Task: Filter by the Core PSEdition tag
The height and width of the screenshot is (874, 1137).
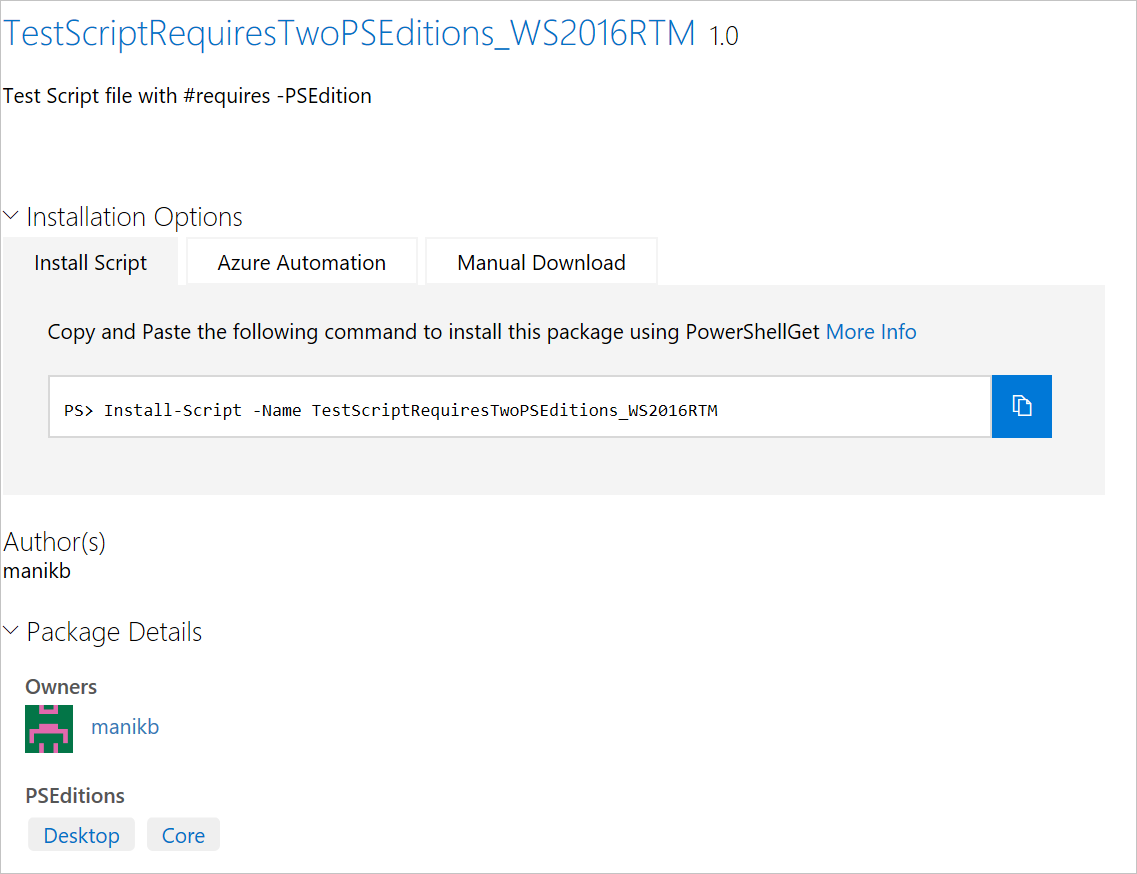Action: [183, 834]
